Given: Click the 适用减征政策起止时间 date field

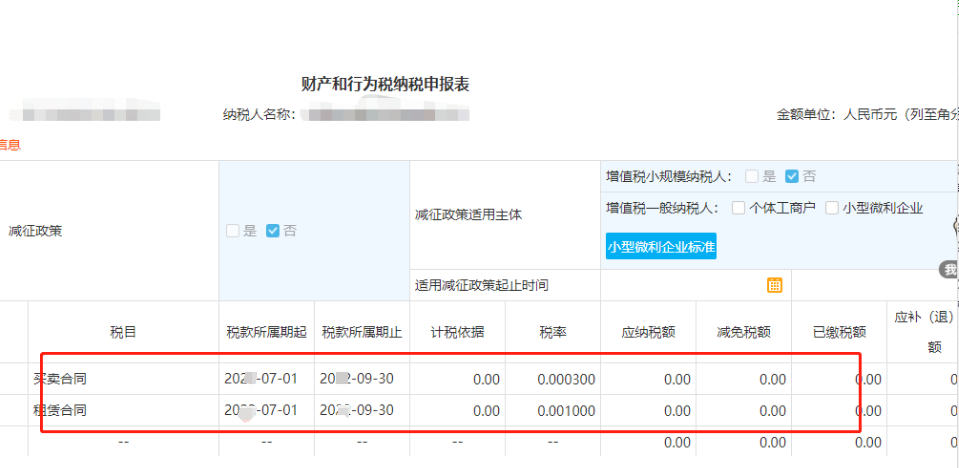Looking at the screenshot, I should click(x=695, y=285).
